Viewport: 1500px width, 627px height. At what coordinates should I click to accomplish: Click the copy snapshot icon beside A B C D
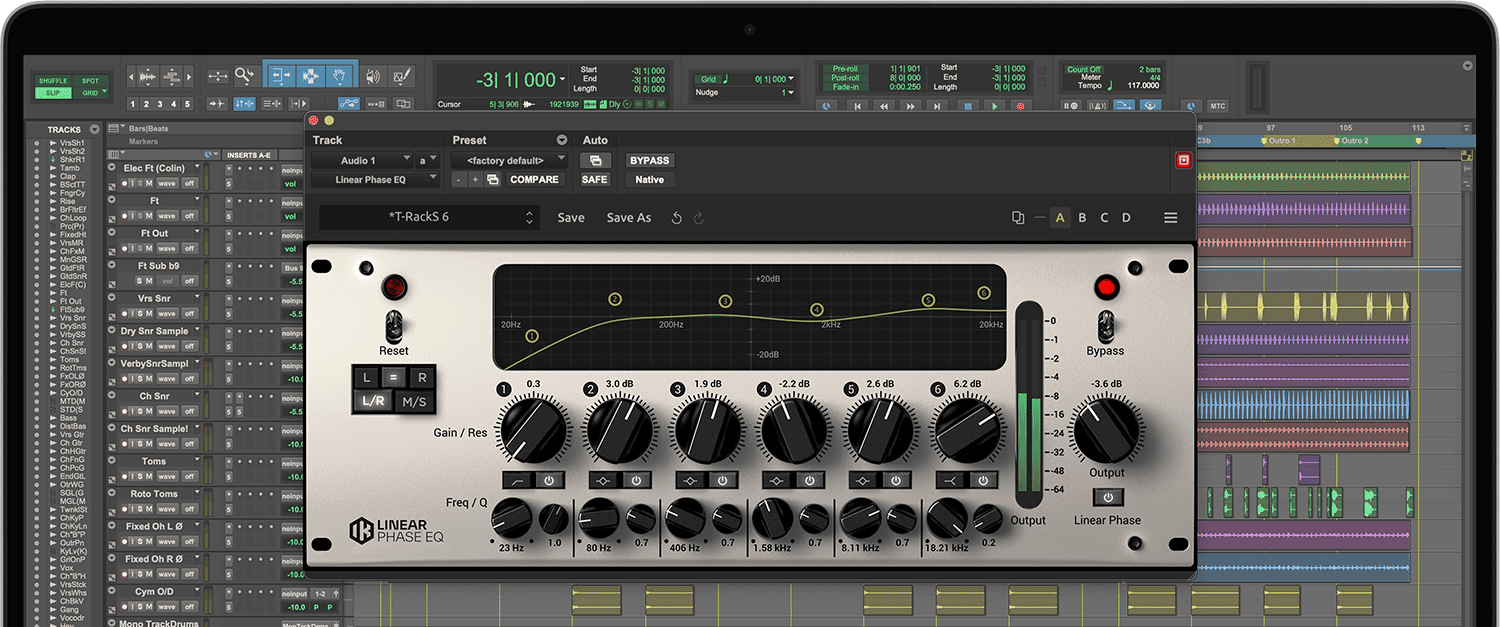click(x=1018, y=217)
